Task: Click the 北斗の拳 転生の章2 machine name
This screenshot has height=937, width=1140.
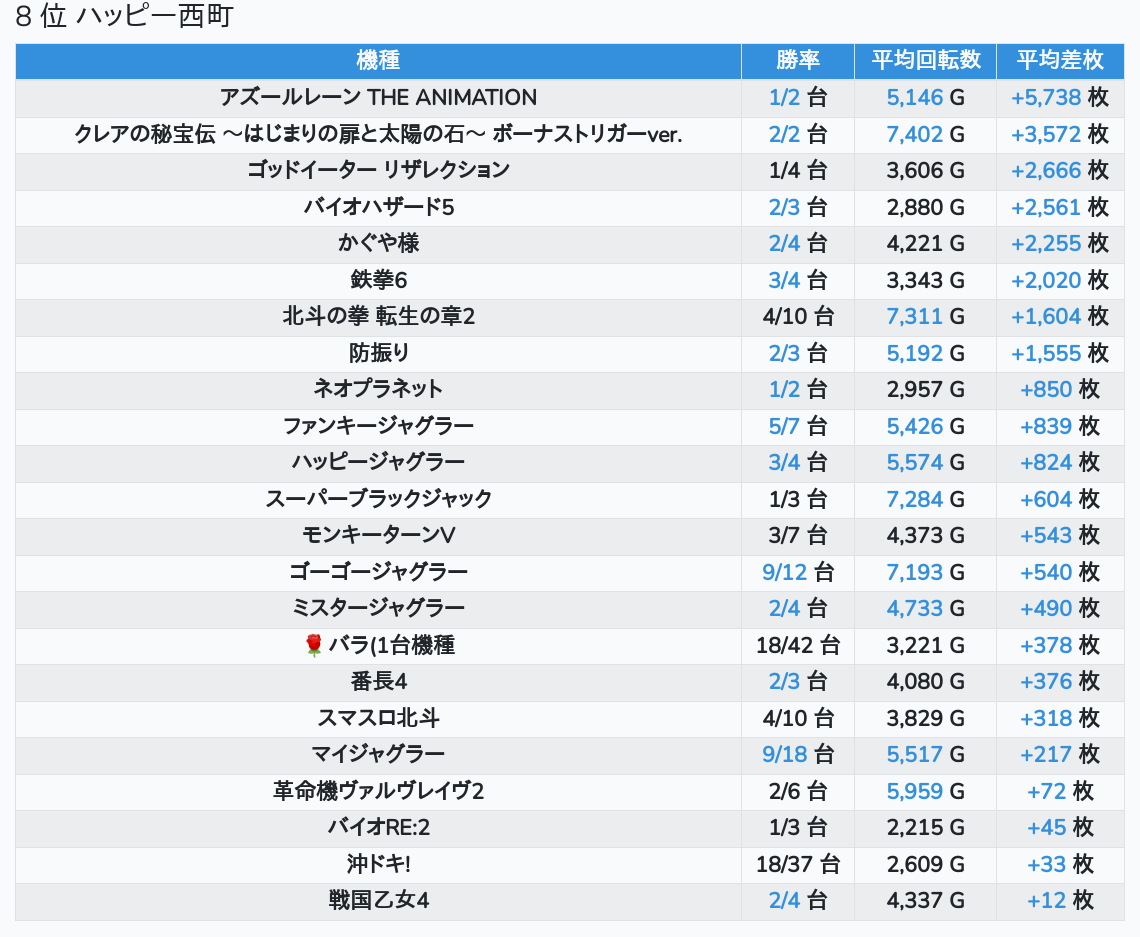Action: [x=378, y=317]
